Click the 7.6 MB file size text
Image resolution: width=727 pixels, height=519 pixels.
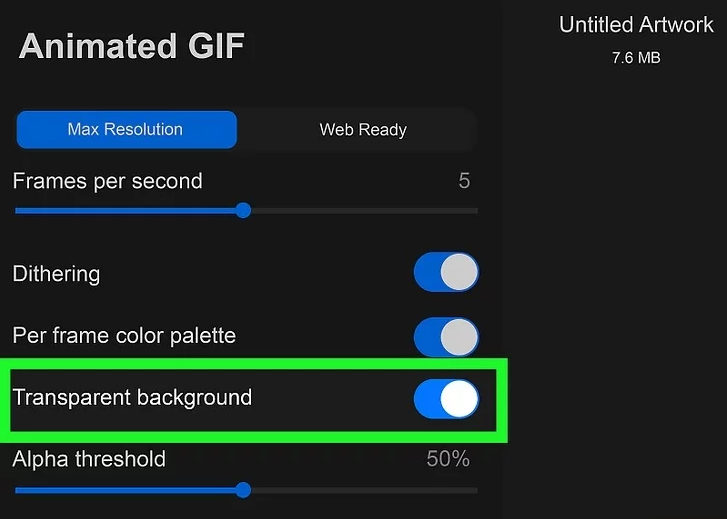click(636, 58)
